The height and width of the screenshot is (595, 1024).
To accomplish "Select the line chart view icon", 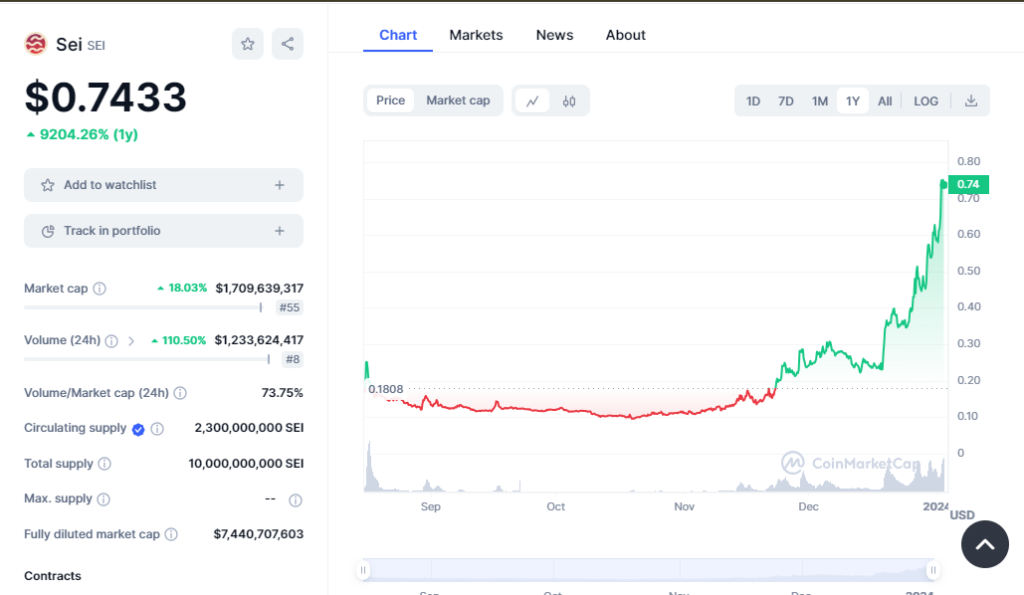I will tap(533, 101).
